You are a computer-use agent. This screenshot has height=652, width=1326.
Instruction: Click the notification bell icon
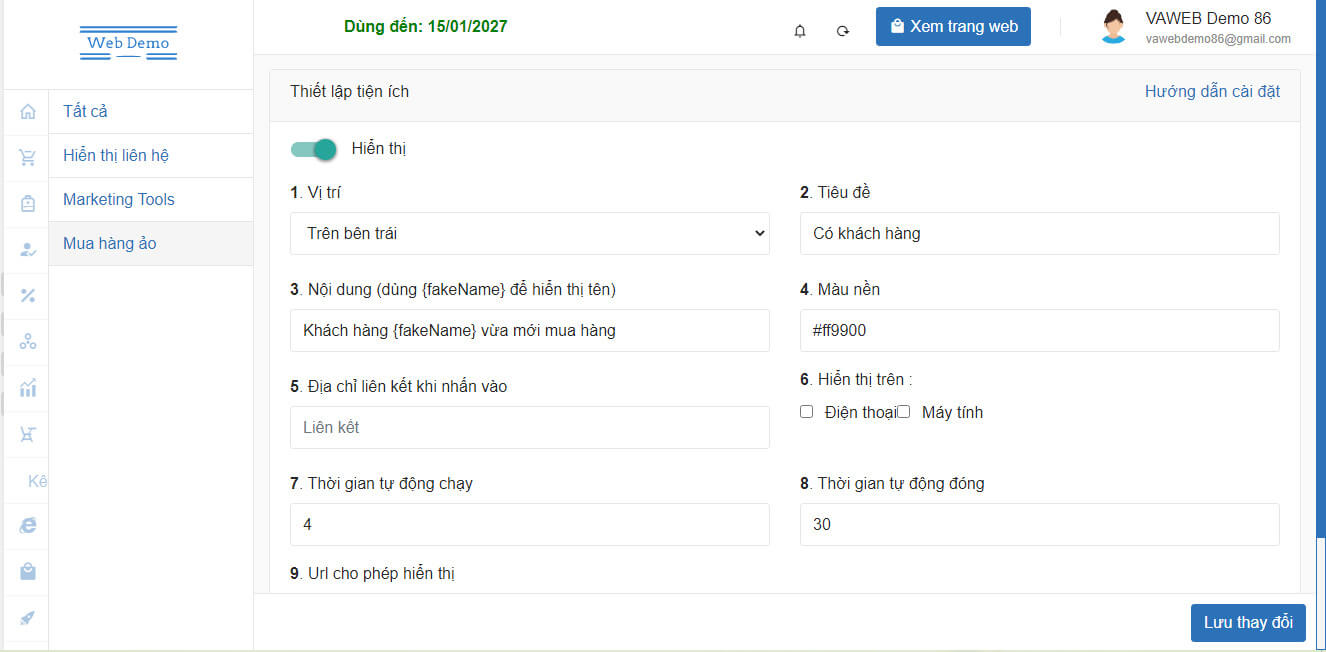tap(799, 31)
